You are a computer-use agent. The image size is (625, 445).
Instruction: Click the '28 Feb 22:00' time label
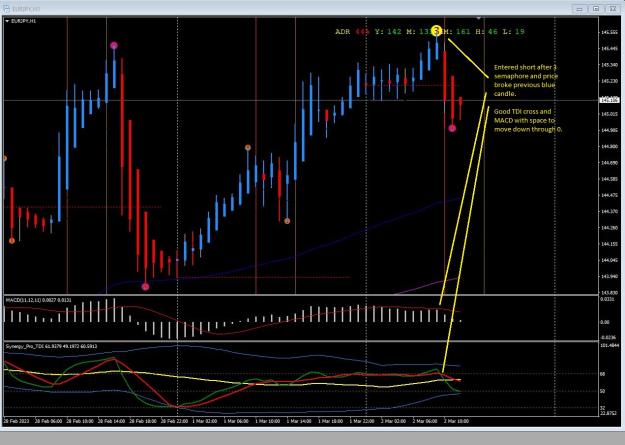174,421
